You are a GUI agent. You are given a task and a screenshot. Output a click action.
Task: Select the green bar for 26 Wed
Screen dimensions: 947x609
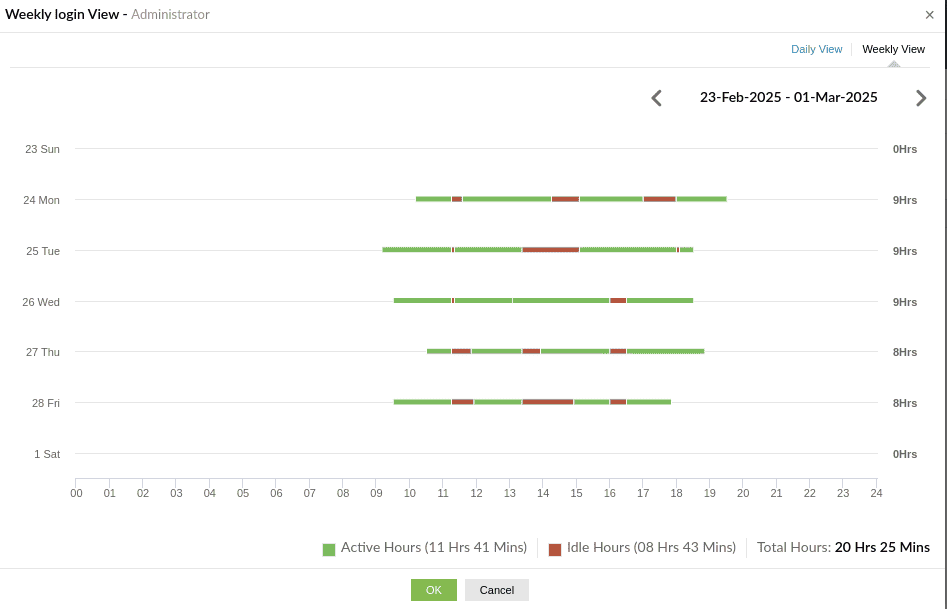pos(545,301)
